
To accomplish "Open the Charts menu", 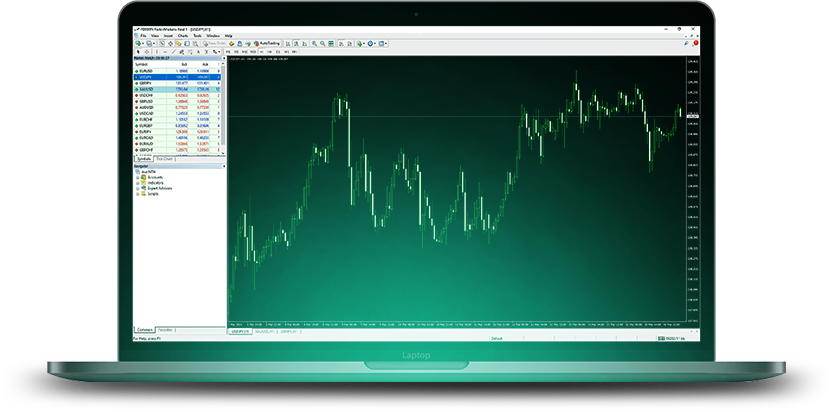I will coord(183,36).
